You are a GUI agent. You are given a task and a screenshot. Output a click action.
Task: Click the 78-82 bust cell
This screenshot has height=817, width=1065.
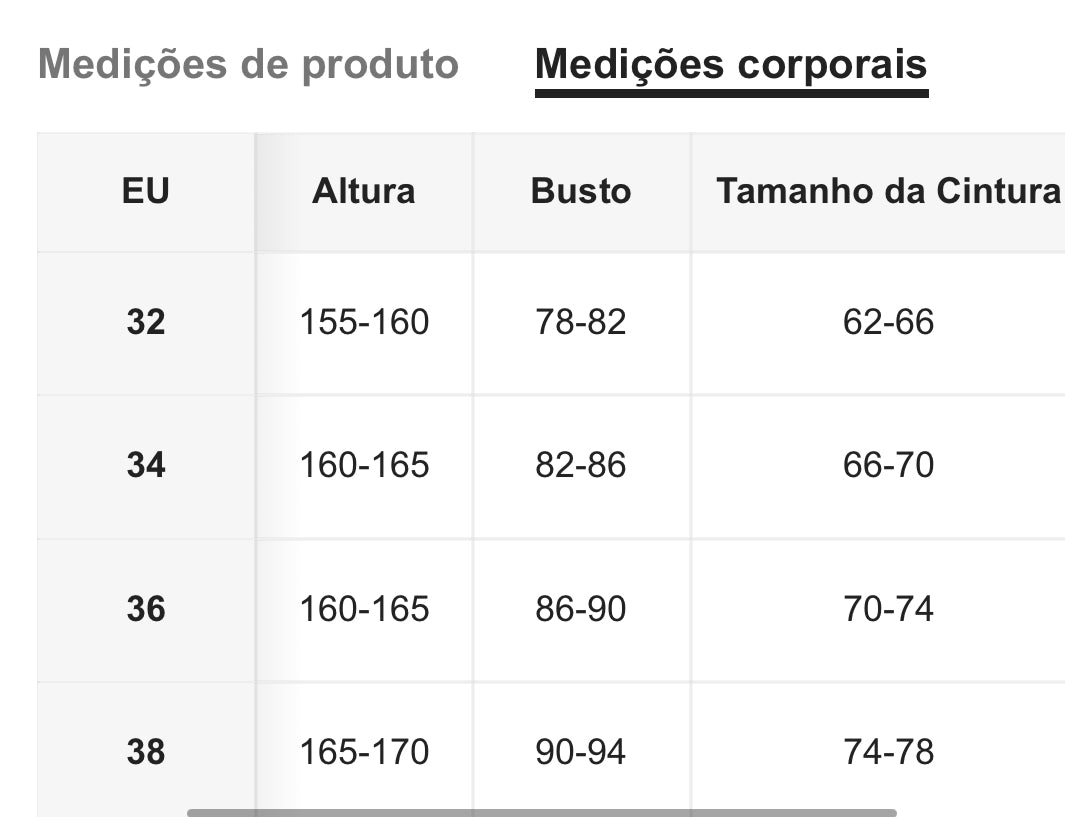[581, 322]
